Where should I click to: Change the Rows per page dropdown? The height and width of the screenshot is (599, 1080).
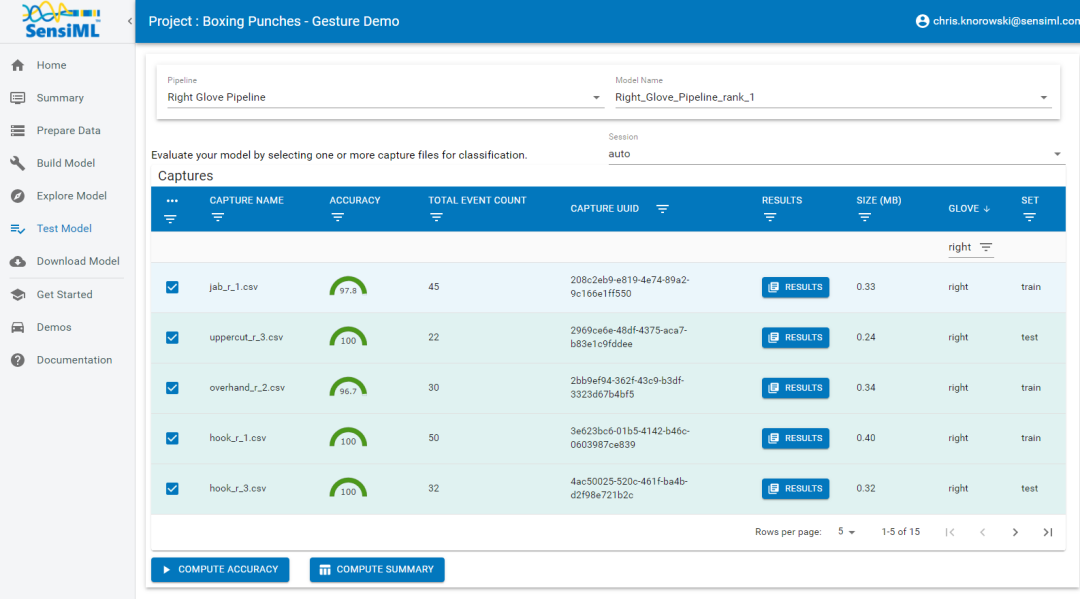point(846,532)
